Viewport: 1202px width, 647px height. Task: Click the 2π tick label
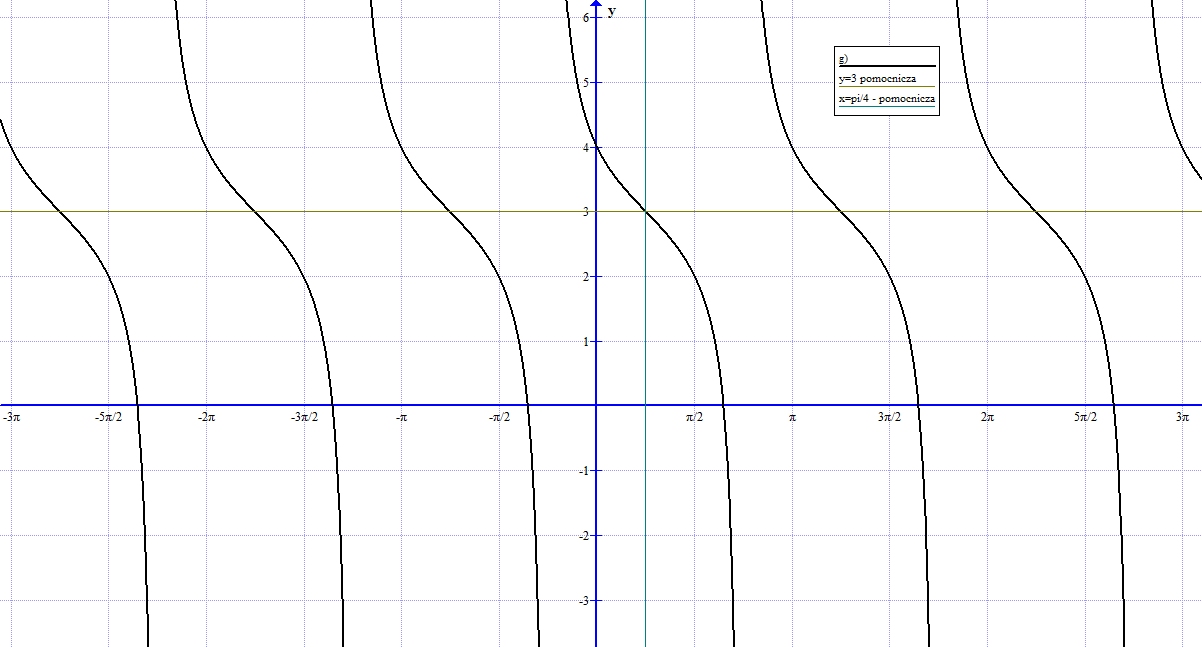[x=987, y=417]
